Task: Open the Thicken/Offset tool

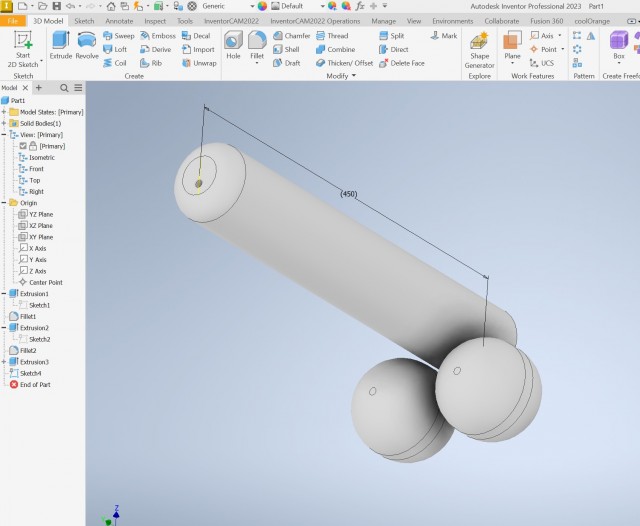Action: pos(344,63)
